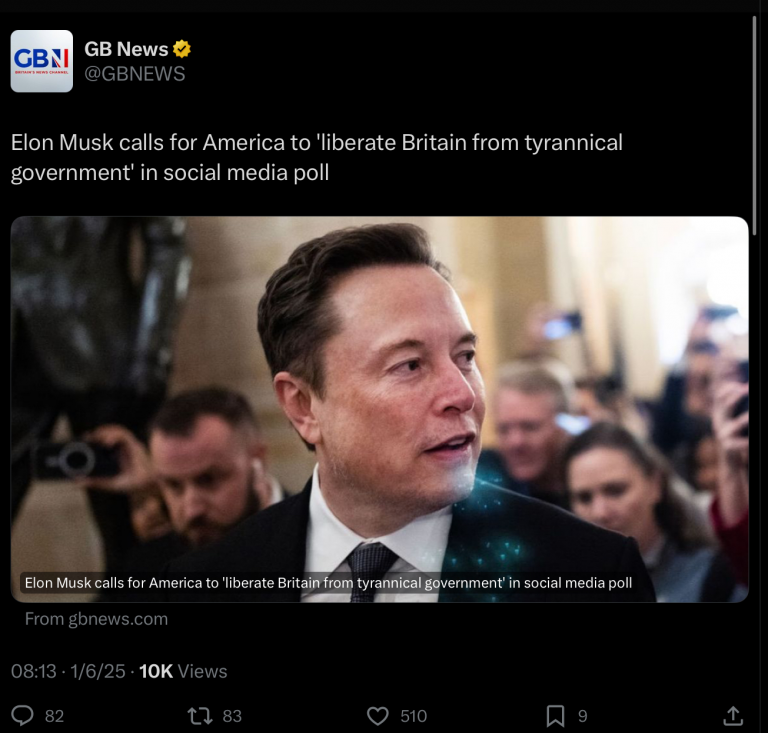Select the tweet headline text
Screen dimensions: 768x733
pyautogui.click(x=317, y=157)
